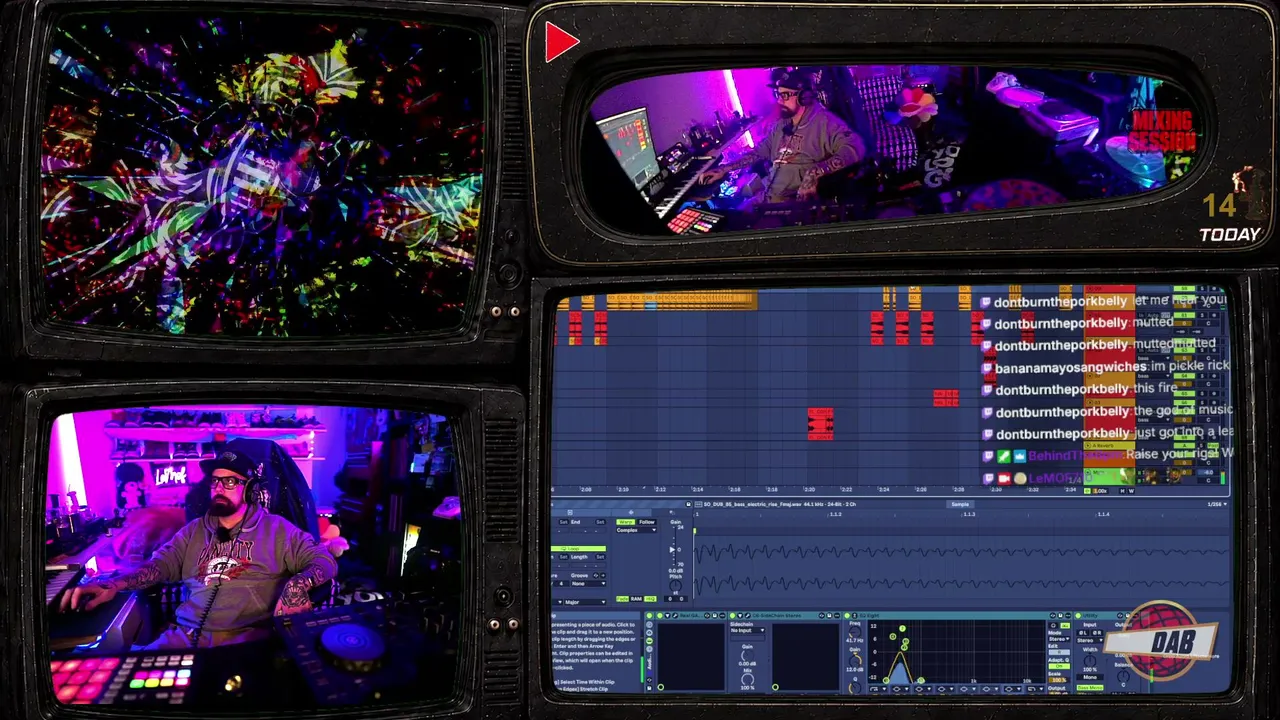
Task: Open Utility input Stereo dropdown
Action: pos(1091,641)
